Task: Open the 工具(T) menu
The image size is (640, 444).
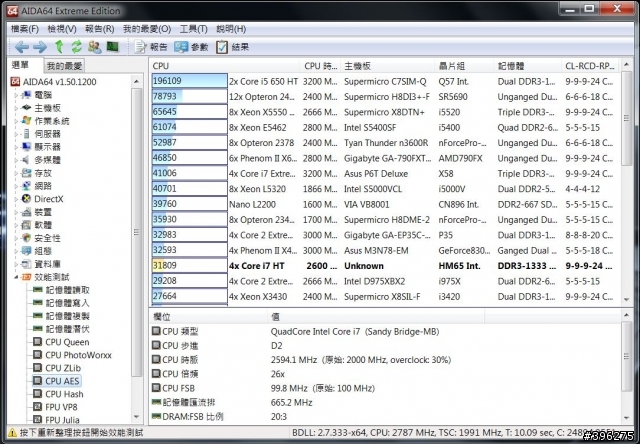Action: [193, 29]
